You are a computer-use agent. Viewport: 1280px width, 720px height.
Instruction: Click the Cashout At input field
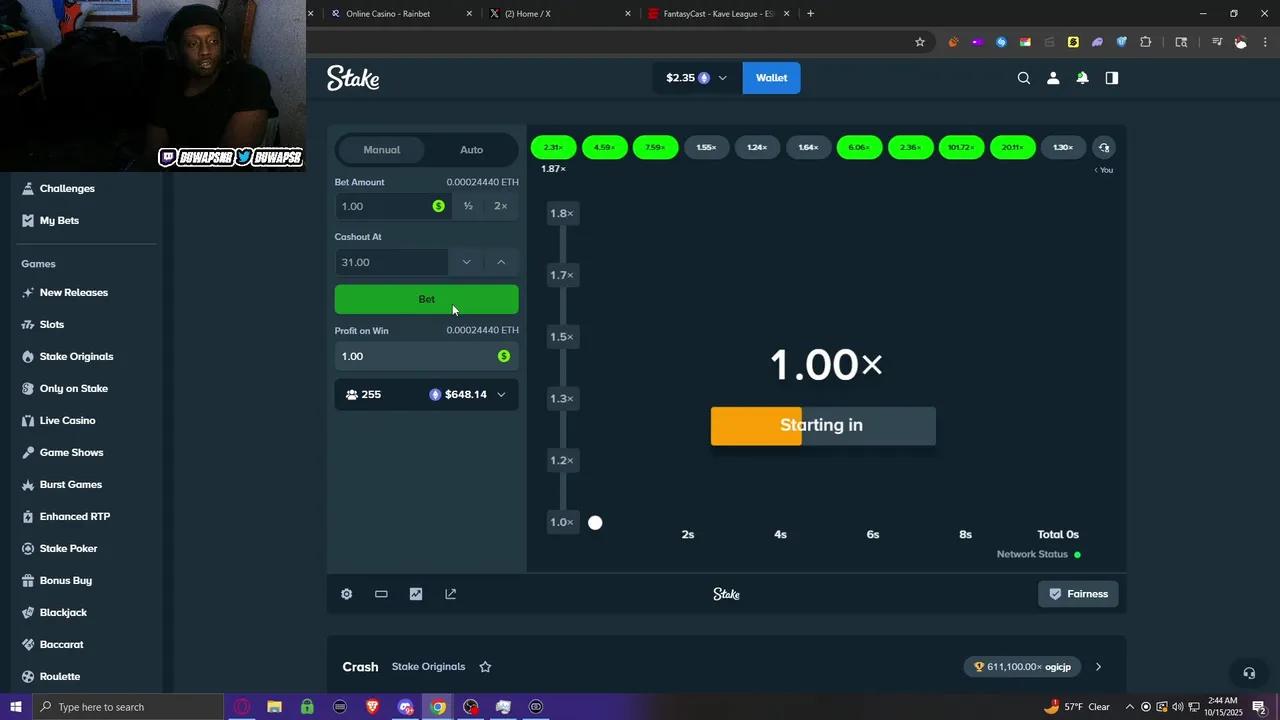(391, 262)
